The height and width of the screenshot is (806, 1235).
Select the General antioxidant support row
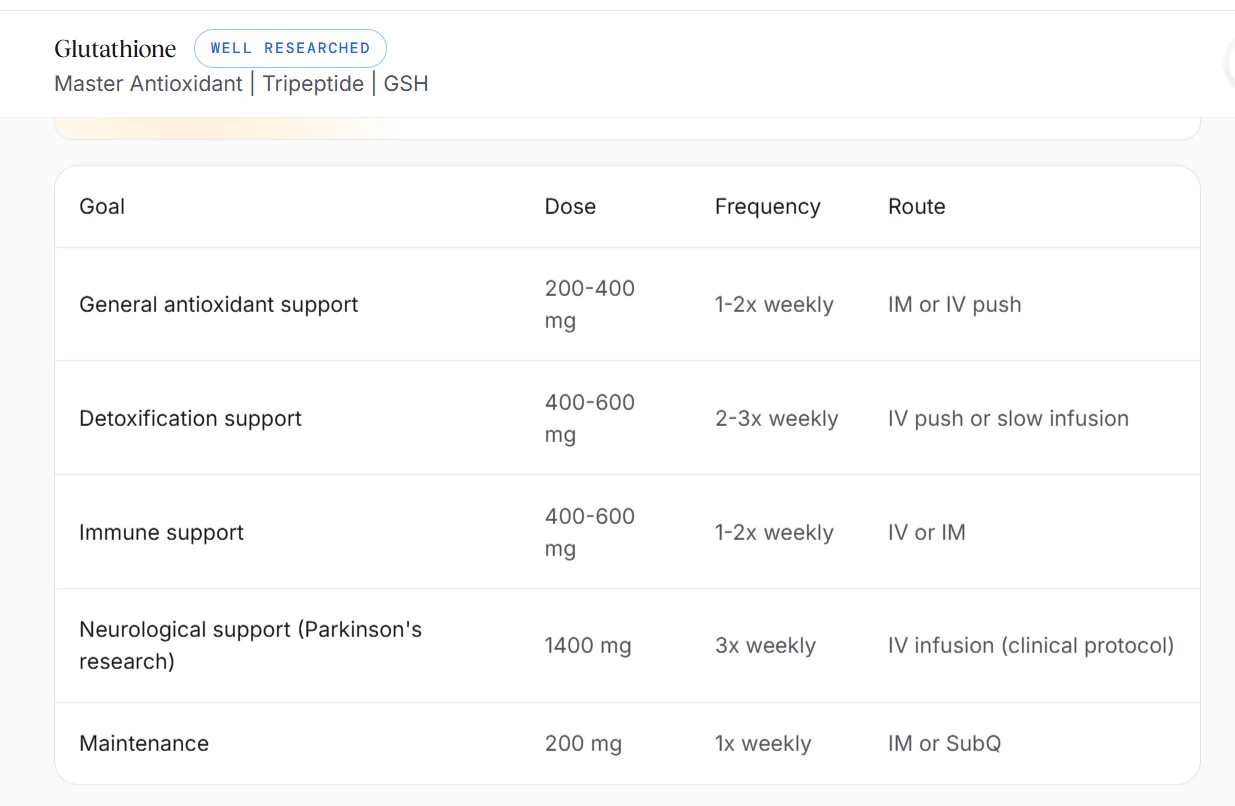[627, 304]
